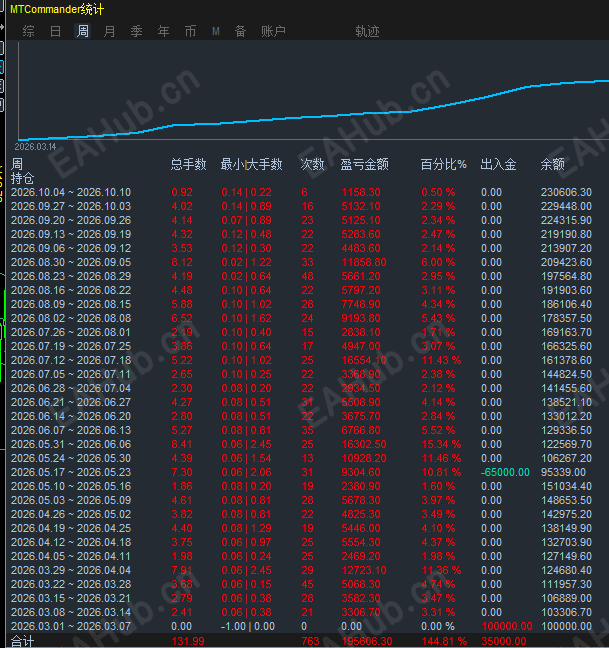Viewport: 609px width, 648px height.
Task: Select the M tab
Action: tap(216, 31)
